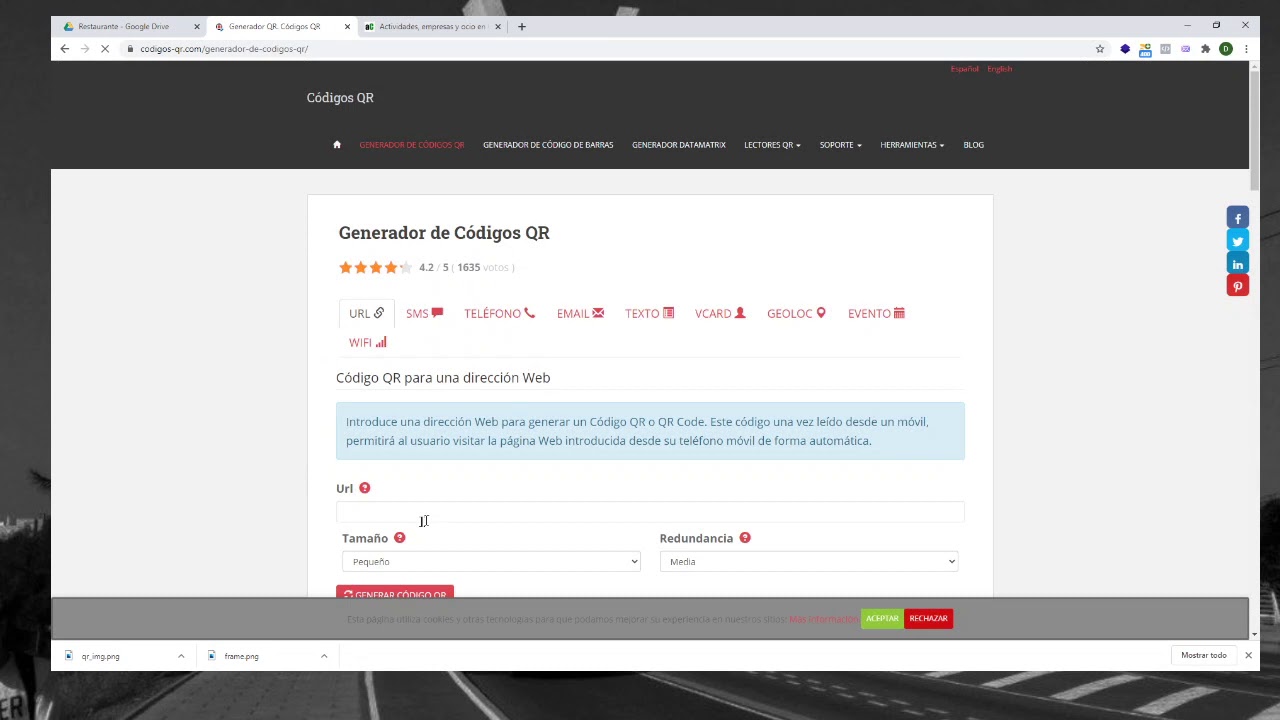Open a new browser tab
This screenshot has width=1280, height=720.
[521, 27]
